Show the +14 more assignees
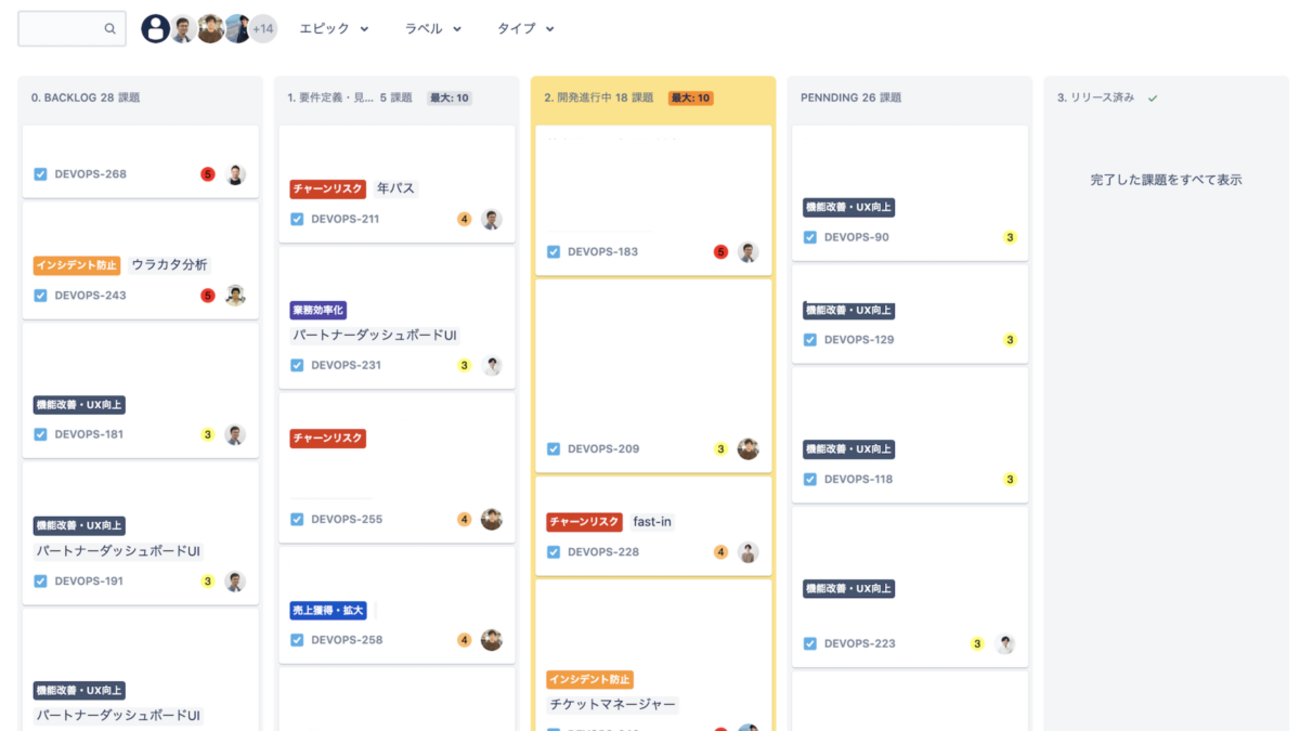 click(263, 29)
